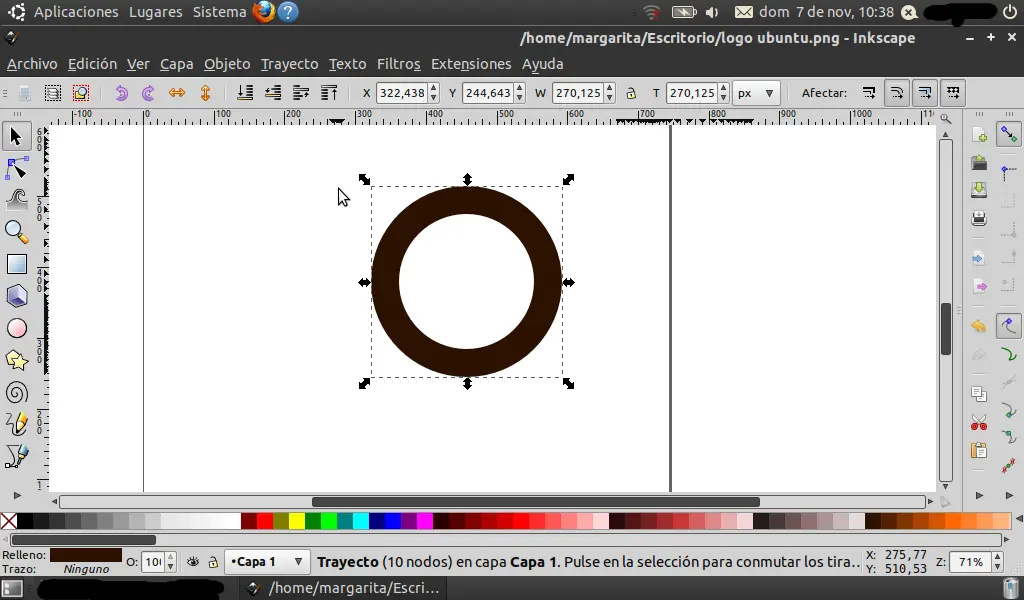Toggle Capa 1 layer lock
Screen dimensions: 1024x600
(x=213, y=562)
